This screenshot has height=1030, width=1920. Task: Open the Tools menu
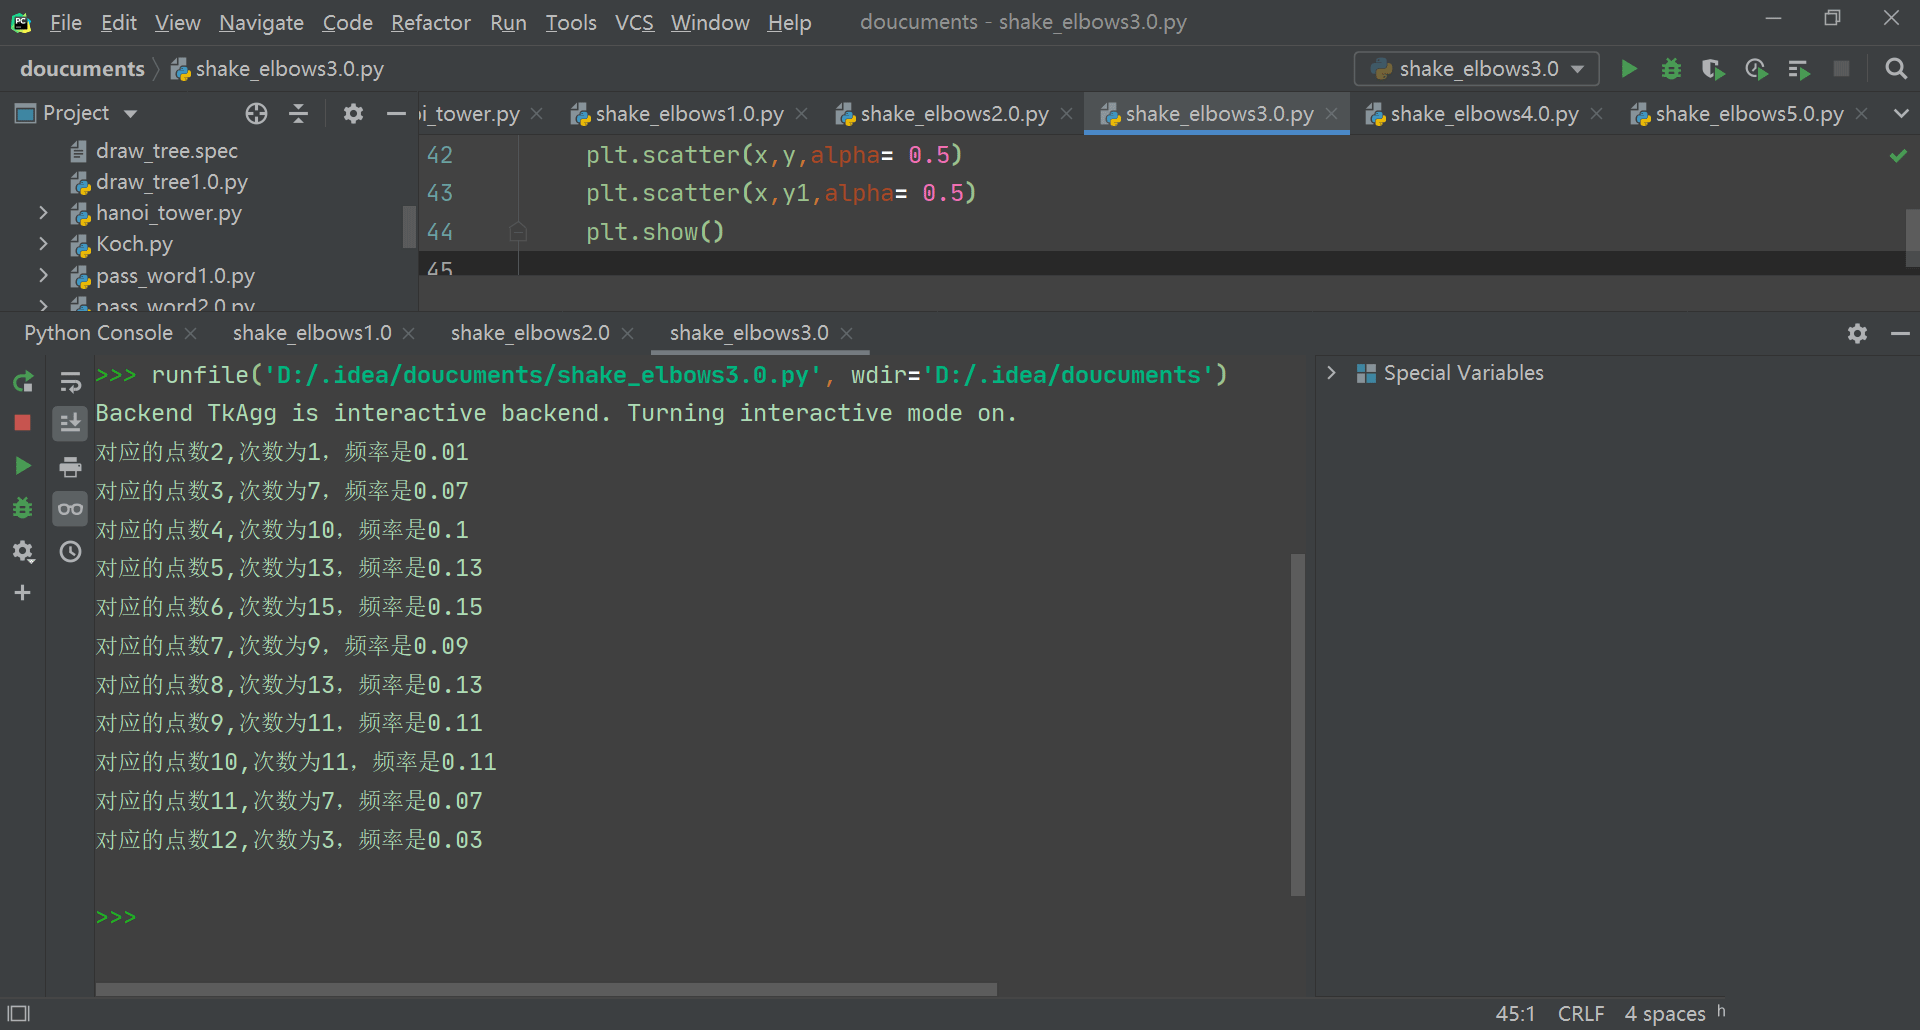[x=570, y=22]
